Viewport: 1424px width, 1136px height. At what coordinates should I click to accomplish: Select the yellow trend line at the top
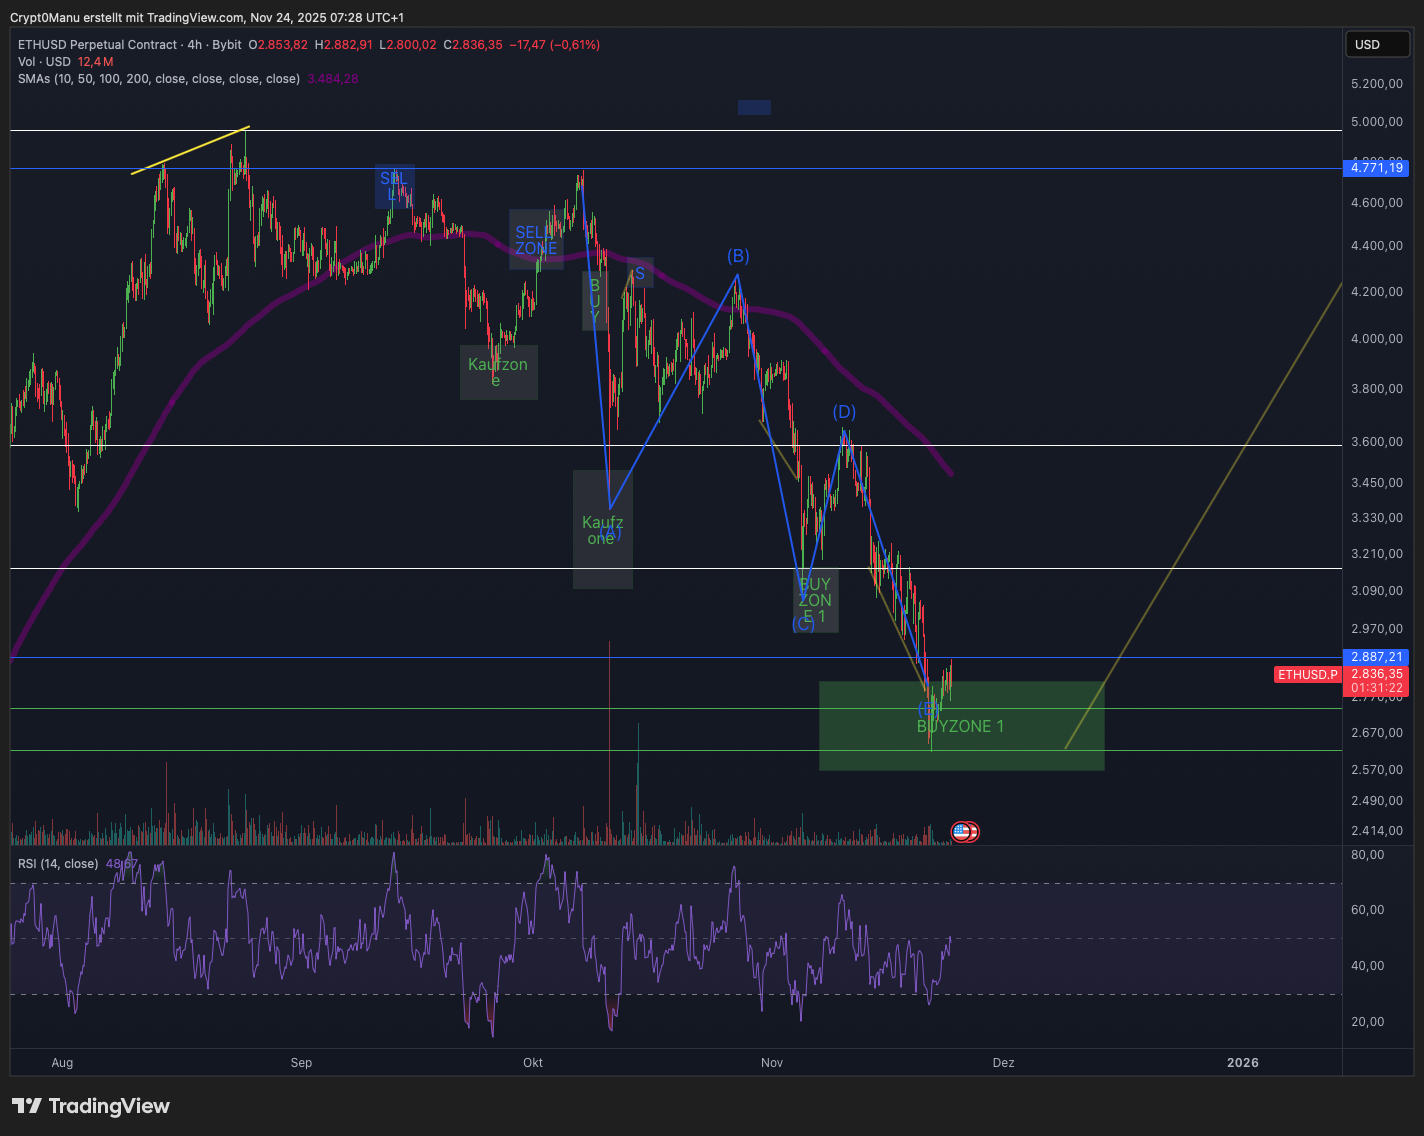(x=190, y=150)
